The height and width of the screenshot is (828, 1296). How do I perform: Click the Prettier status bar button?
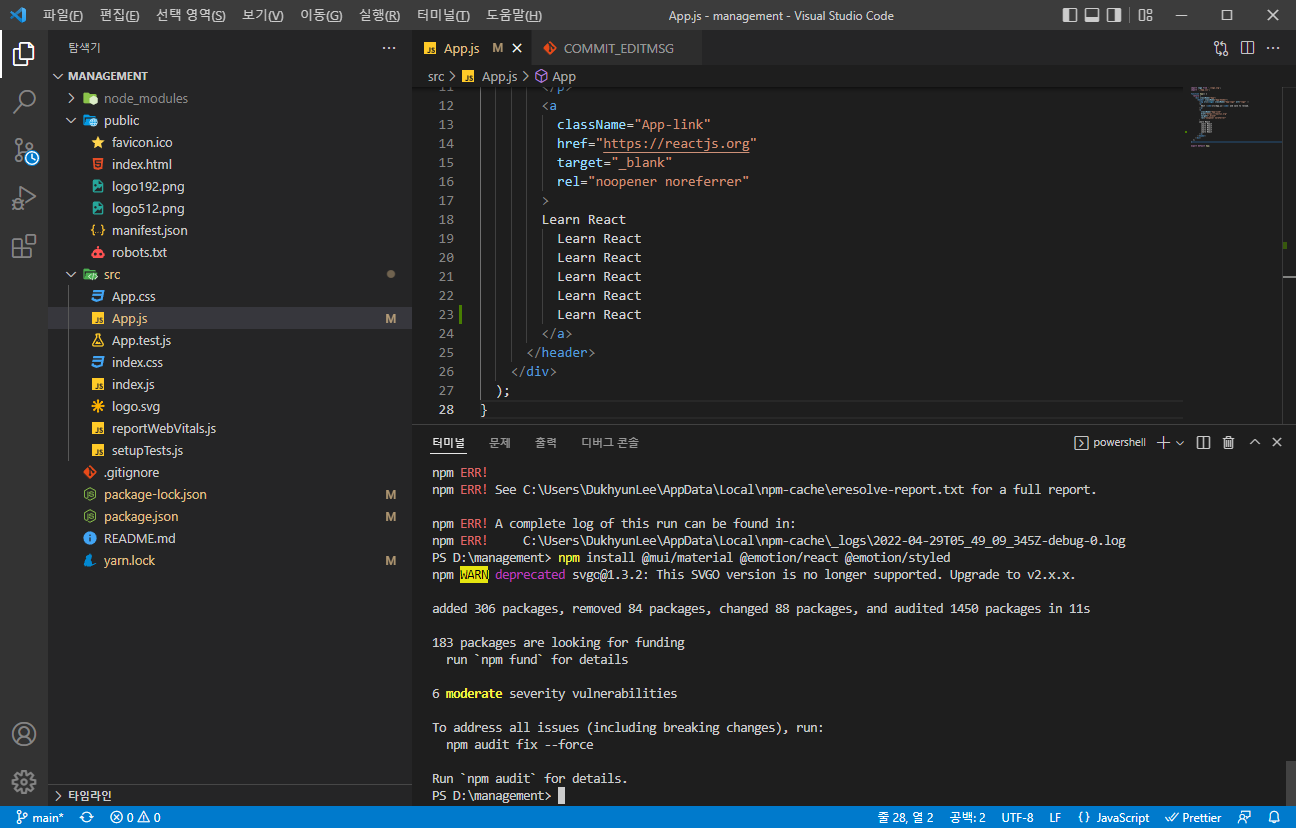pyautogui.click(x=1194, y=817)
